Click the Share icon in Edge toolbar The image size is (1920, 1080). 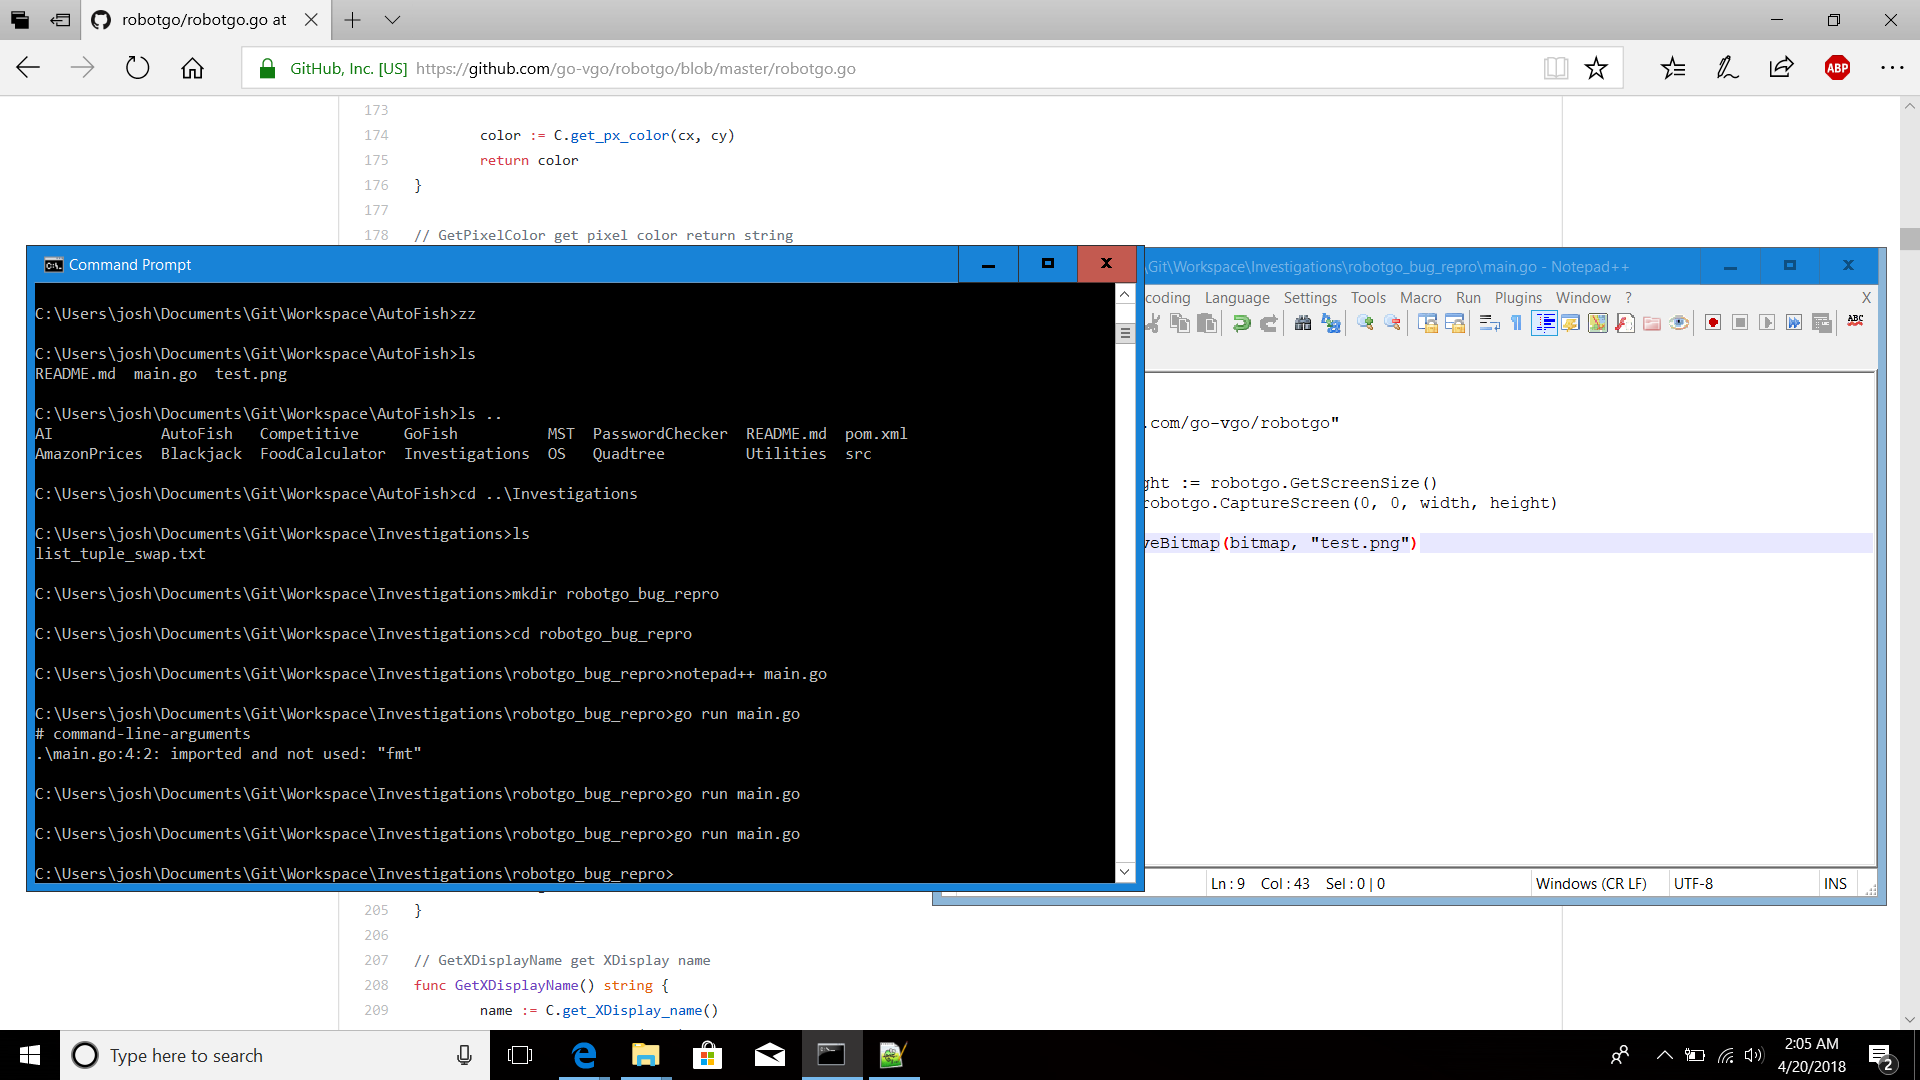click(1781, 68)
